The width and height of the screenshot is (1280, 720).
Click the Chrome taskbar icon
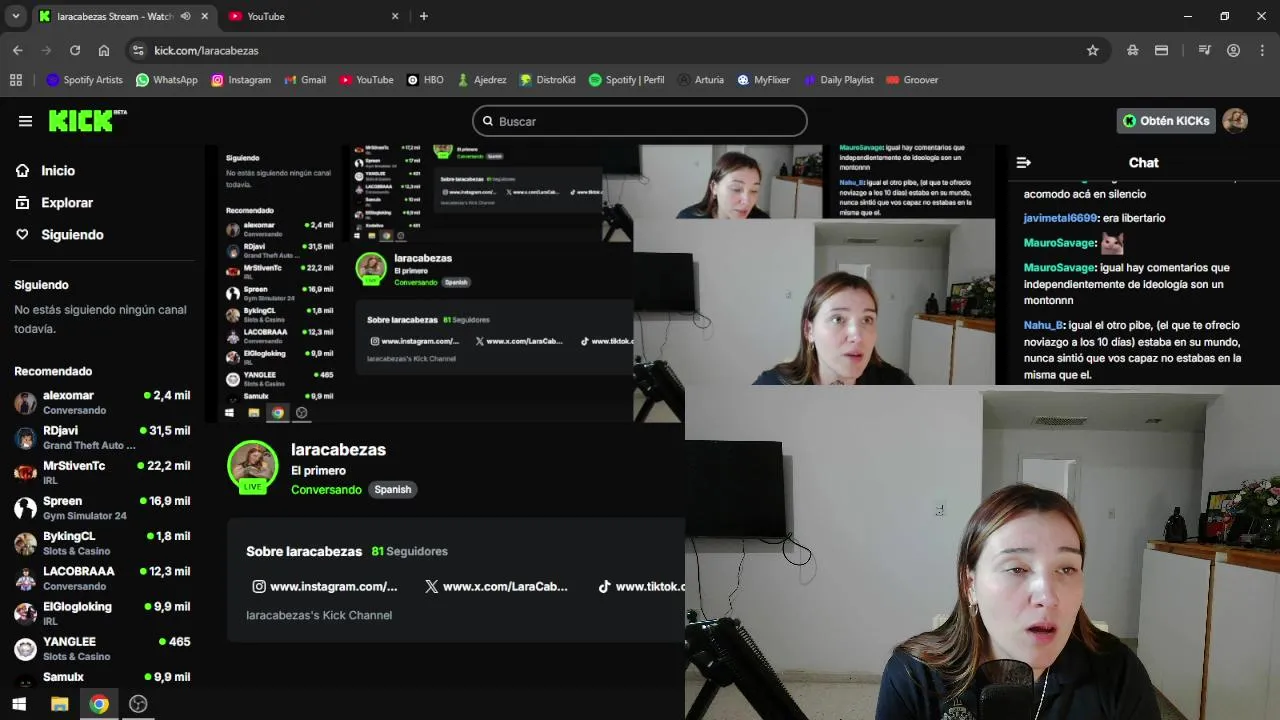click(x=99, y=704)
